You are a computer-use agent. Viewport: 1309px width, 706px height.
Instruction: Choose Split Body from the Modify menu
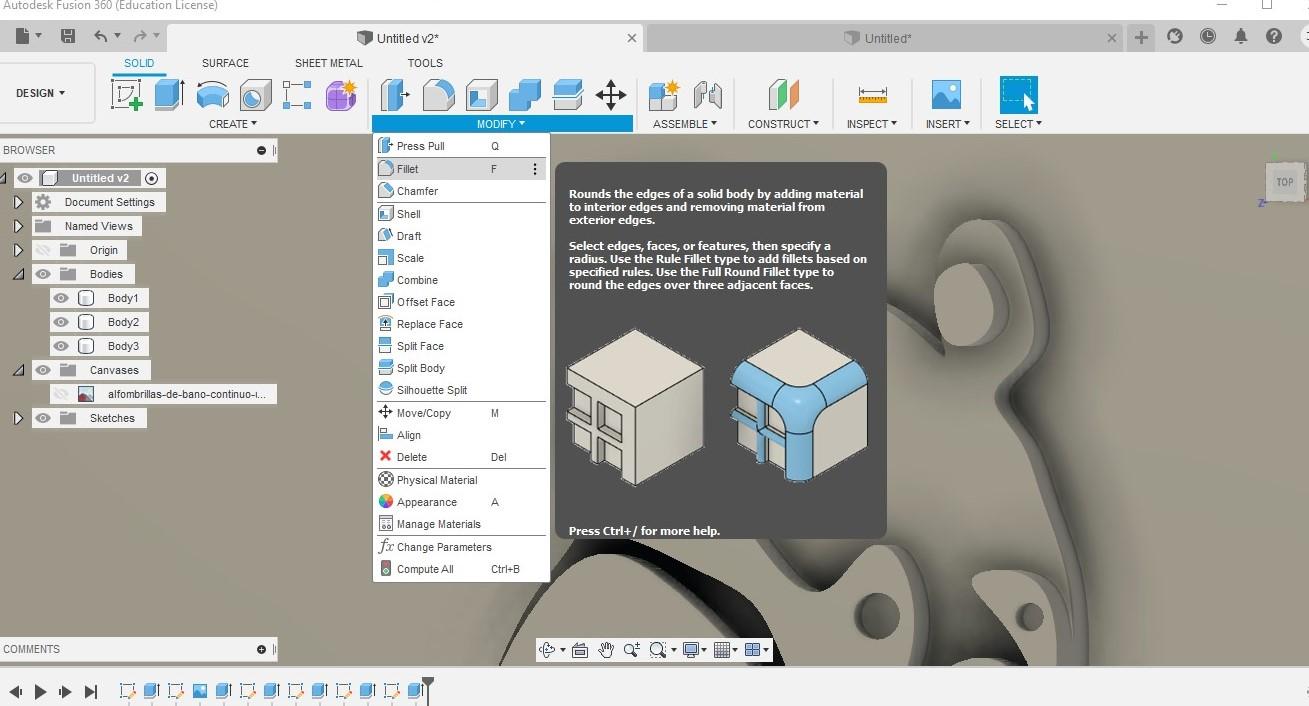click(461, 368)
